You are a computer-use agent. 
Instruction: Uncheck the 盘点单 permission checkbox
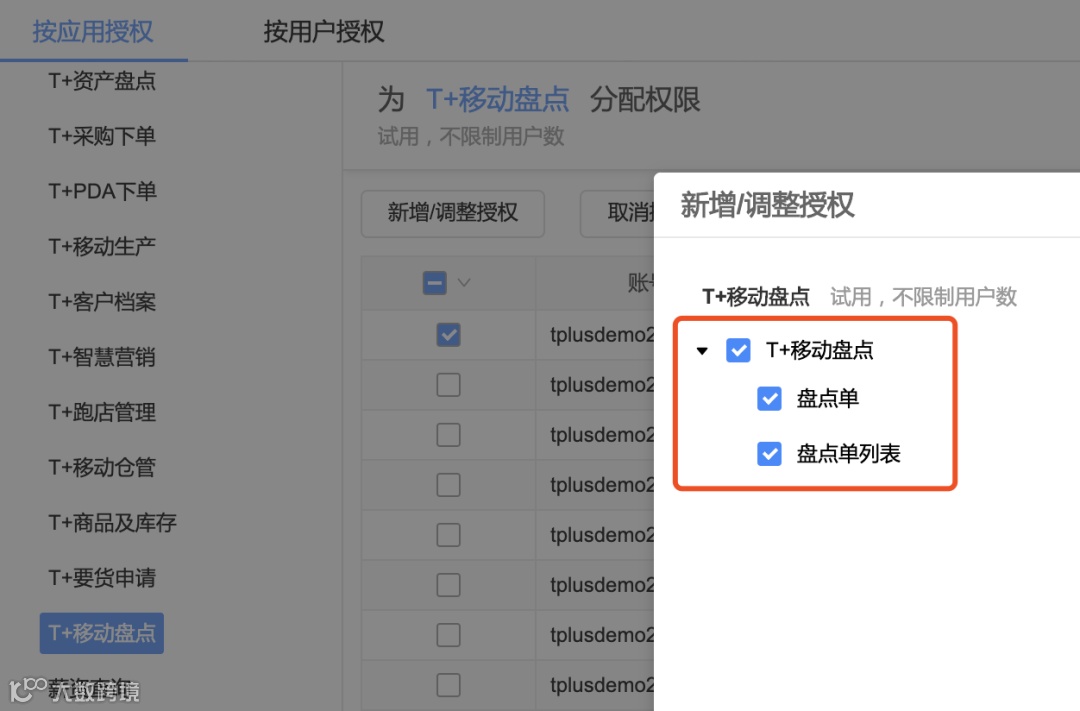click(x=769, y=398)
